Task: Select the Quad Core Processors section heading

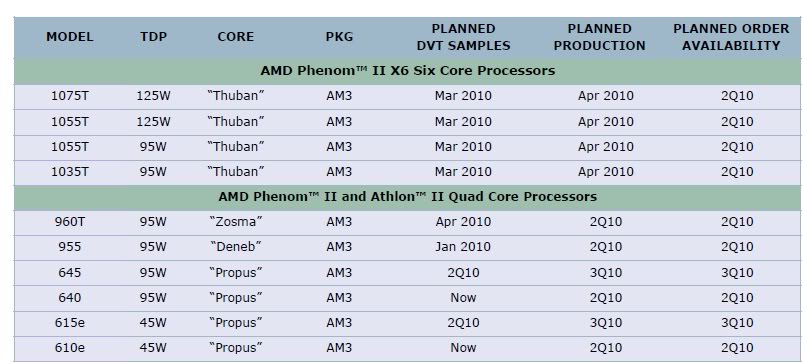Action: (x=408, y=197)
